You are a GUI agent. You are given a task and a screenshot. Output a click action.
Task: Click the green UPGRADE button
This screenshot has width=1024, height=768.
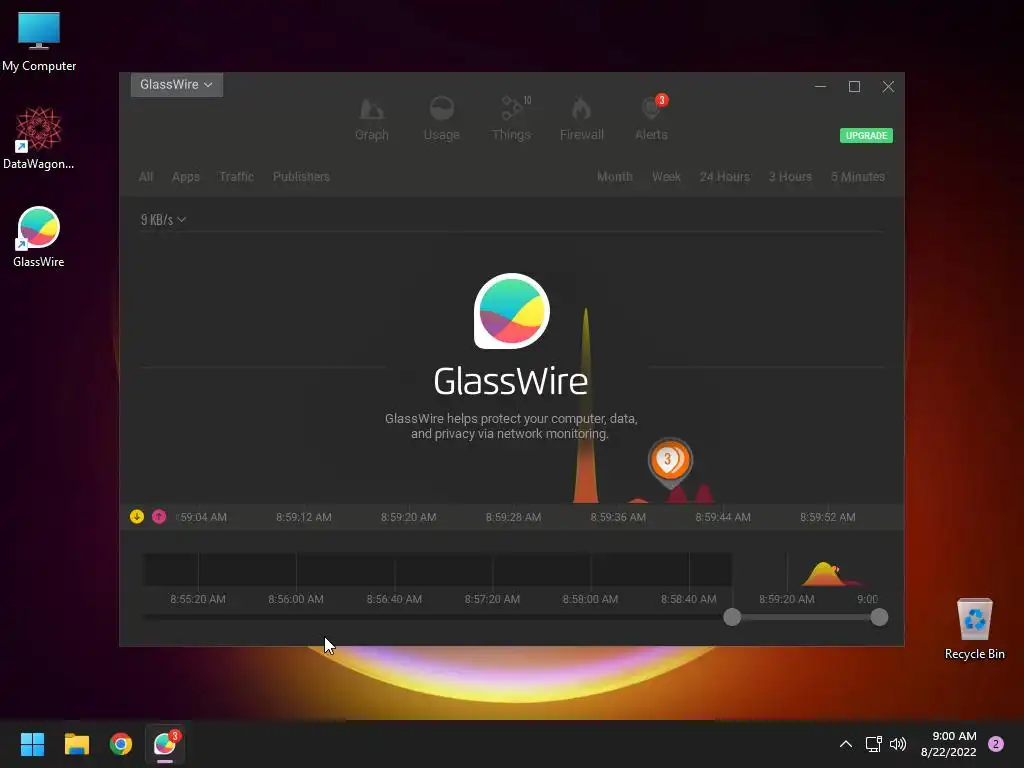click(x=866, y=136)
